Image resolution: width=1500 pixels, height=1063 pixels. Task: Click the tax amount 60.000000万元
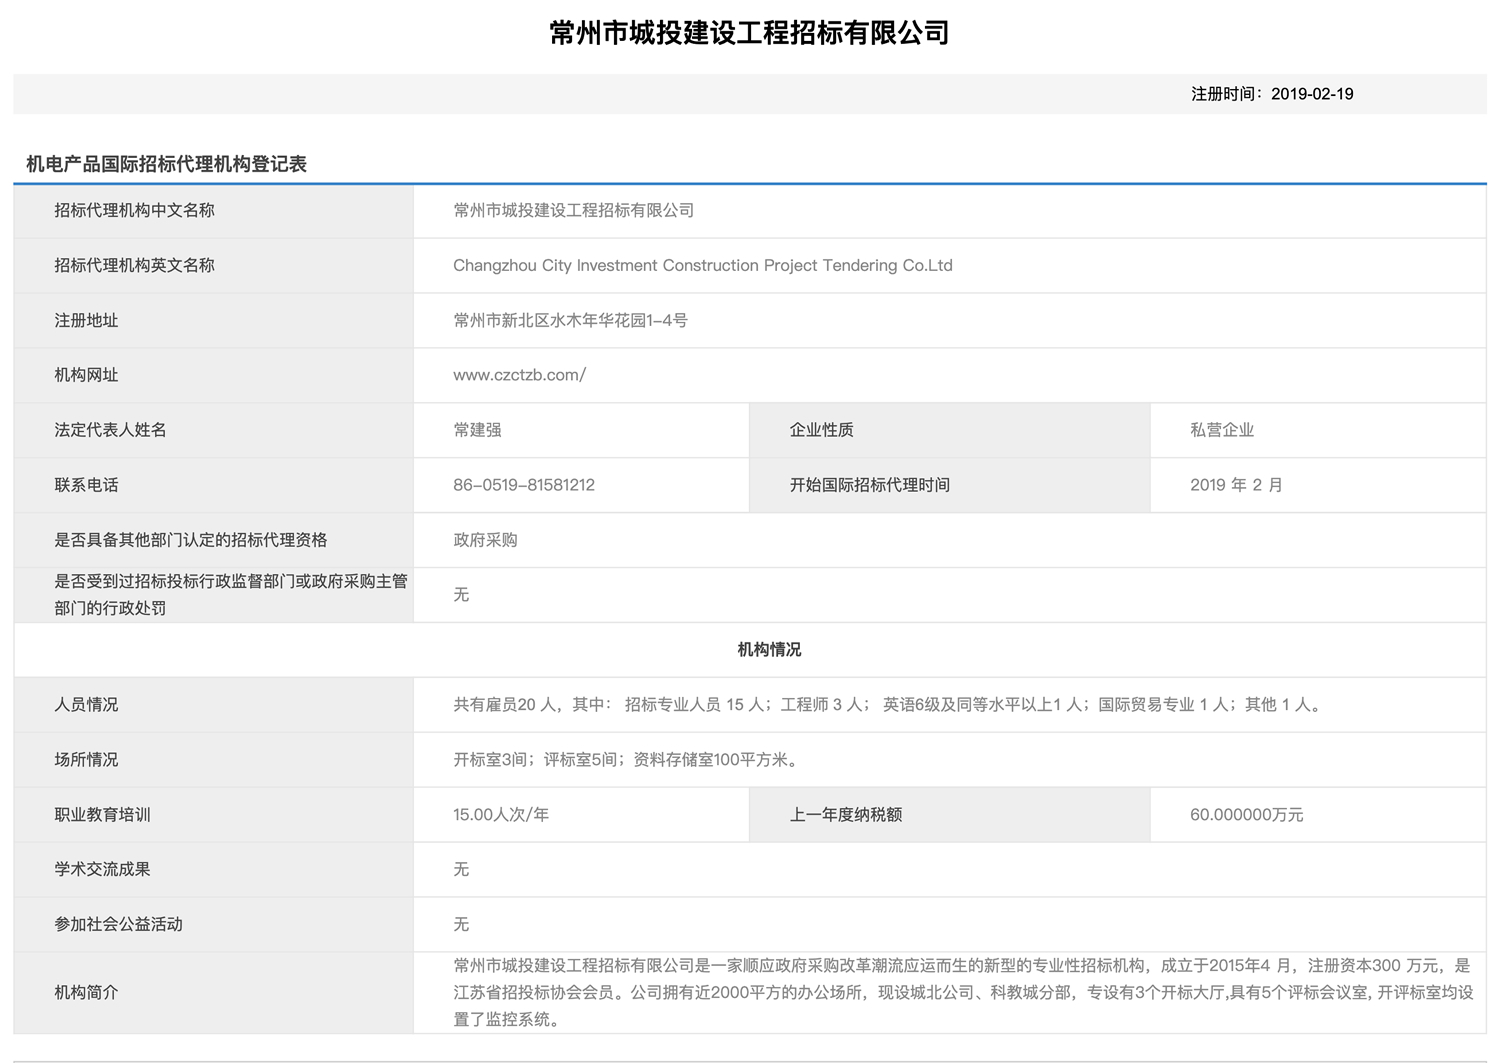1246,815
